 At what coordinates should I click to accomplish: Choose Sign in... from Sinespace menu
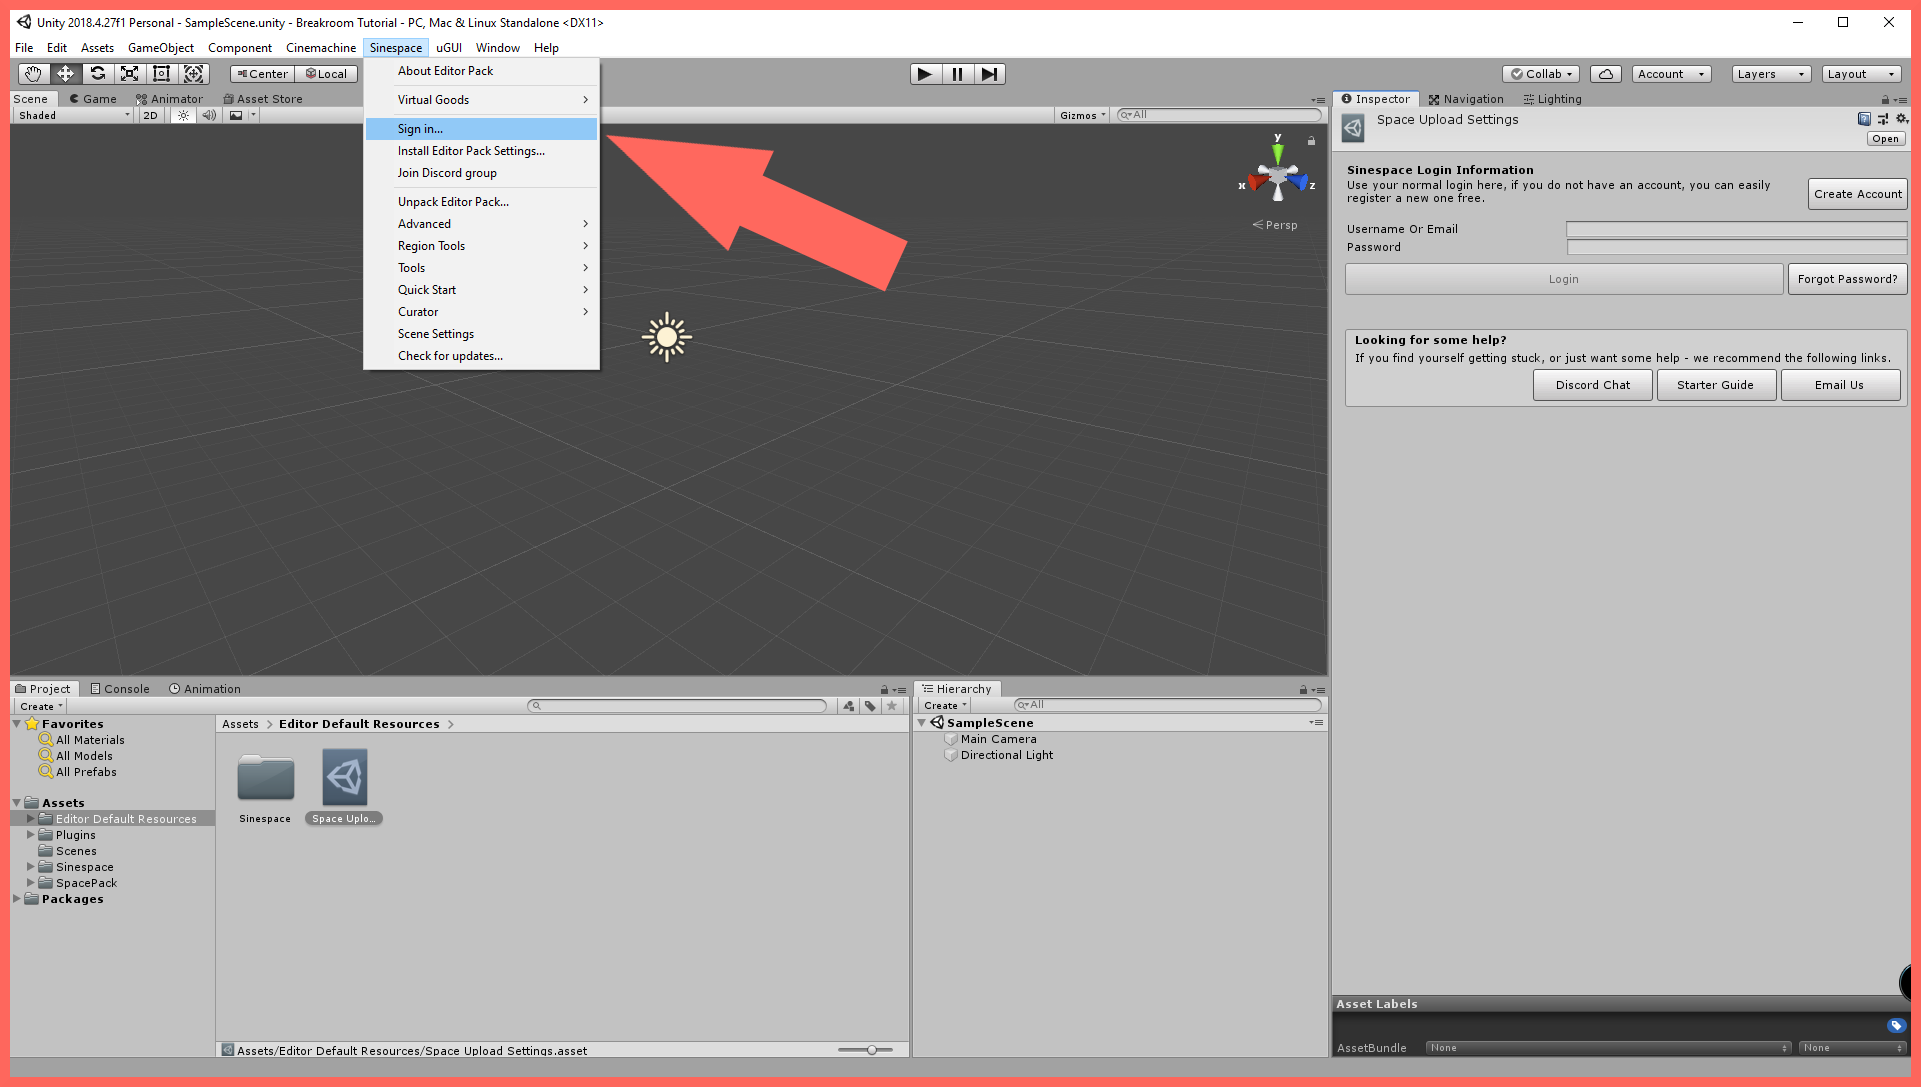tap(420, 129)
